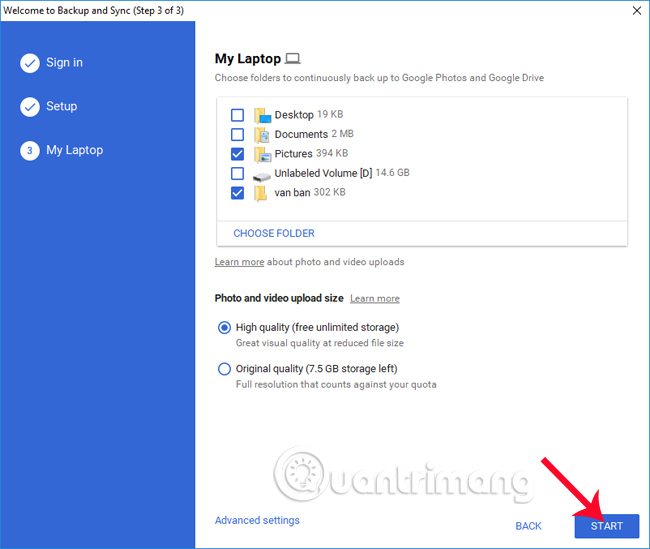Click the Pictures folder name
Viewport: 650px width, 549px height.
pyautogui.click(x=293, y=154)
